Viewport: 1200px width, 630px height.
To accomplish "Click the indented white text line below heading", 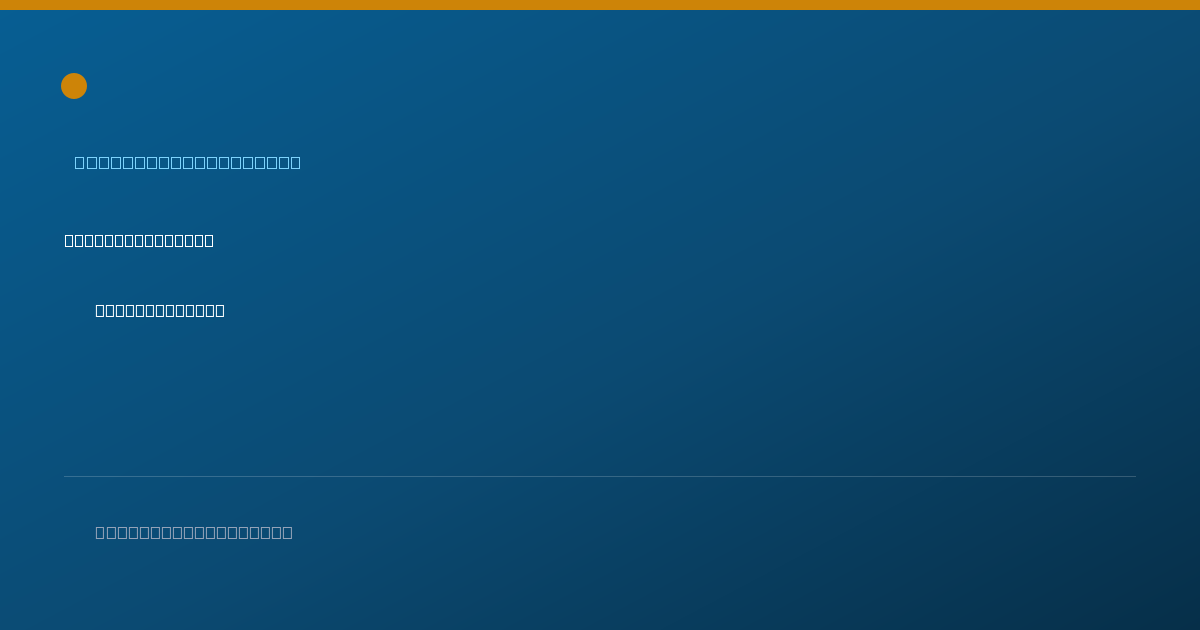I will pyautogui.click(x=160, y=310).
